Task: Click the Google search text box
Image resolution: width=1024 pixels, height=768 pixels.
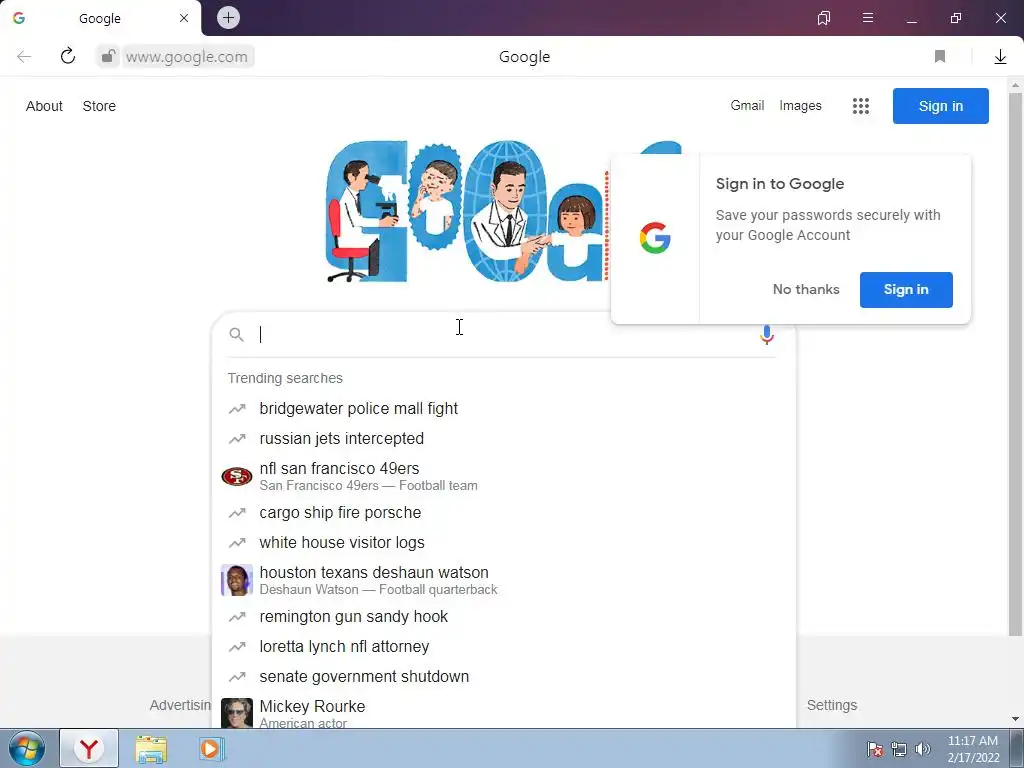Action: click(x=503, y=334)
